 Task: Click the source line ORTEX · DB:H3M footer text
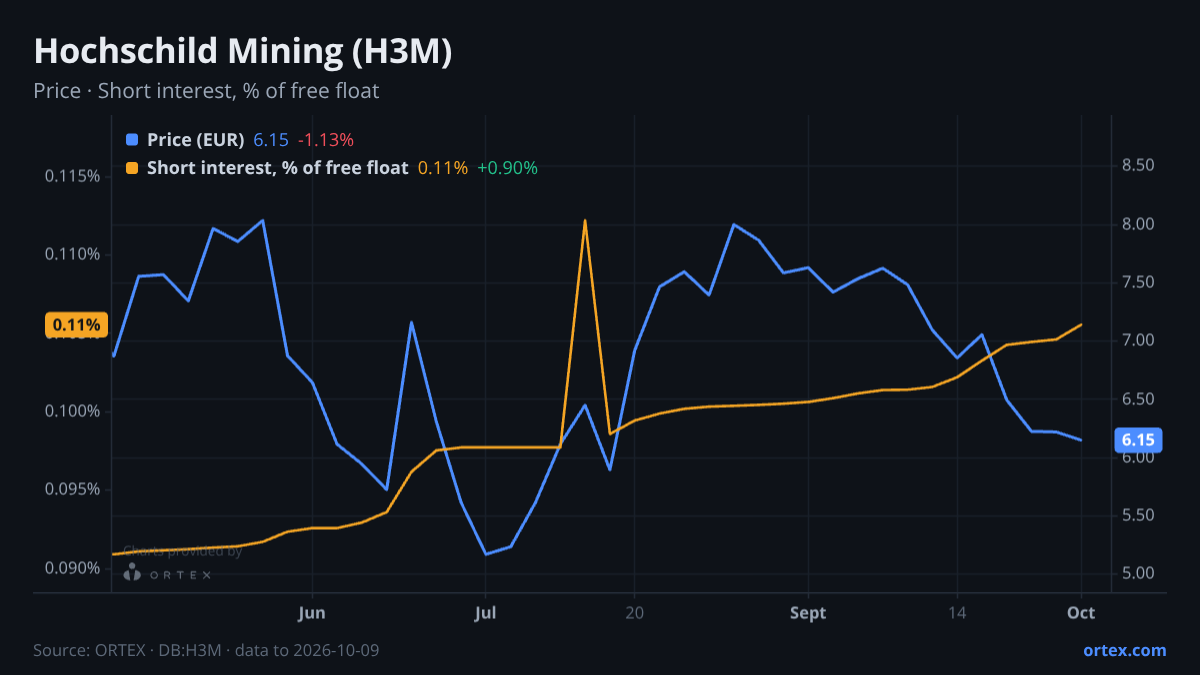point(206,650)
